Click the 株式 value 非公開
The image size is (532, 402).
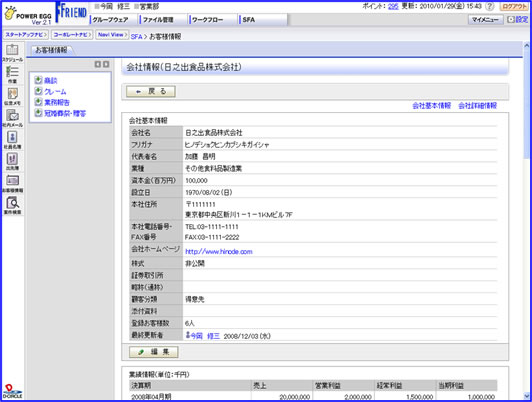195,263
